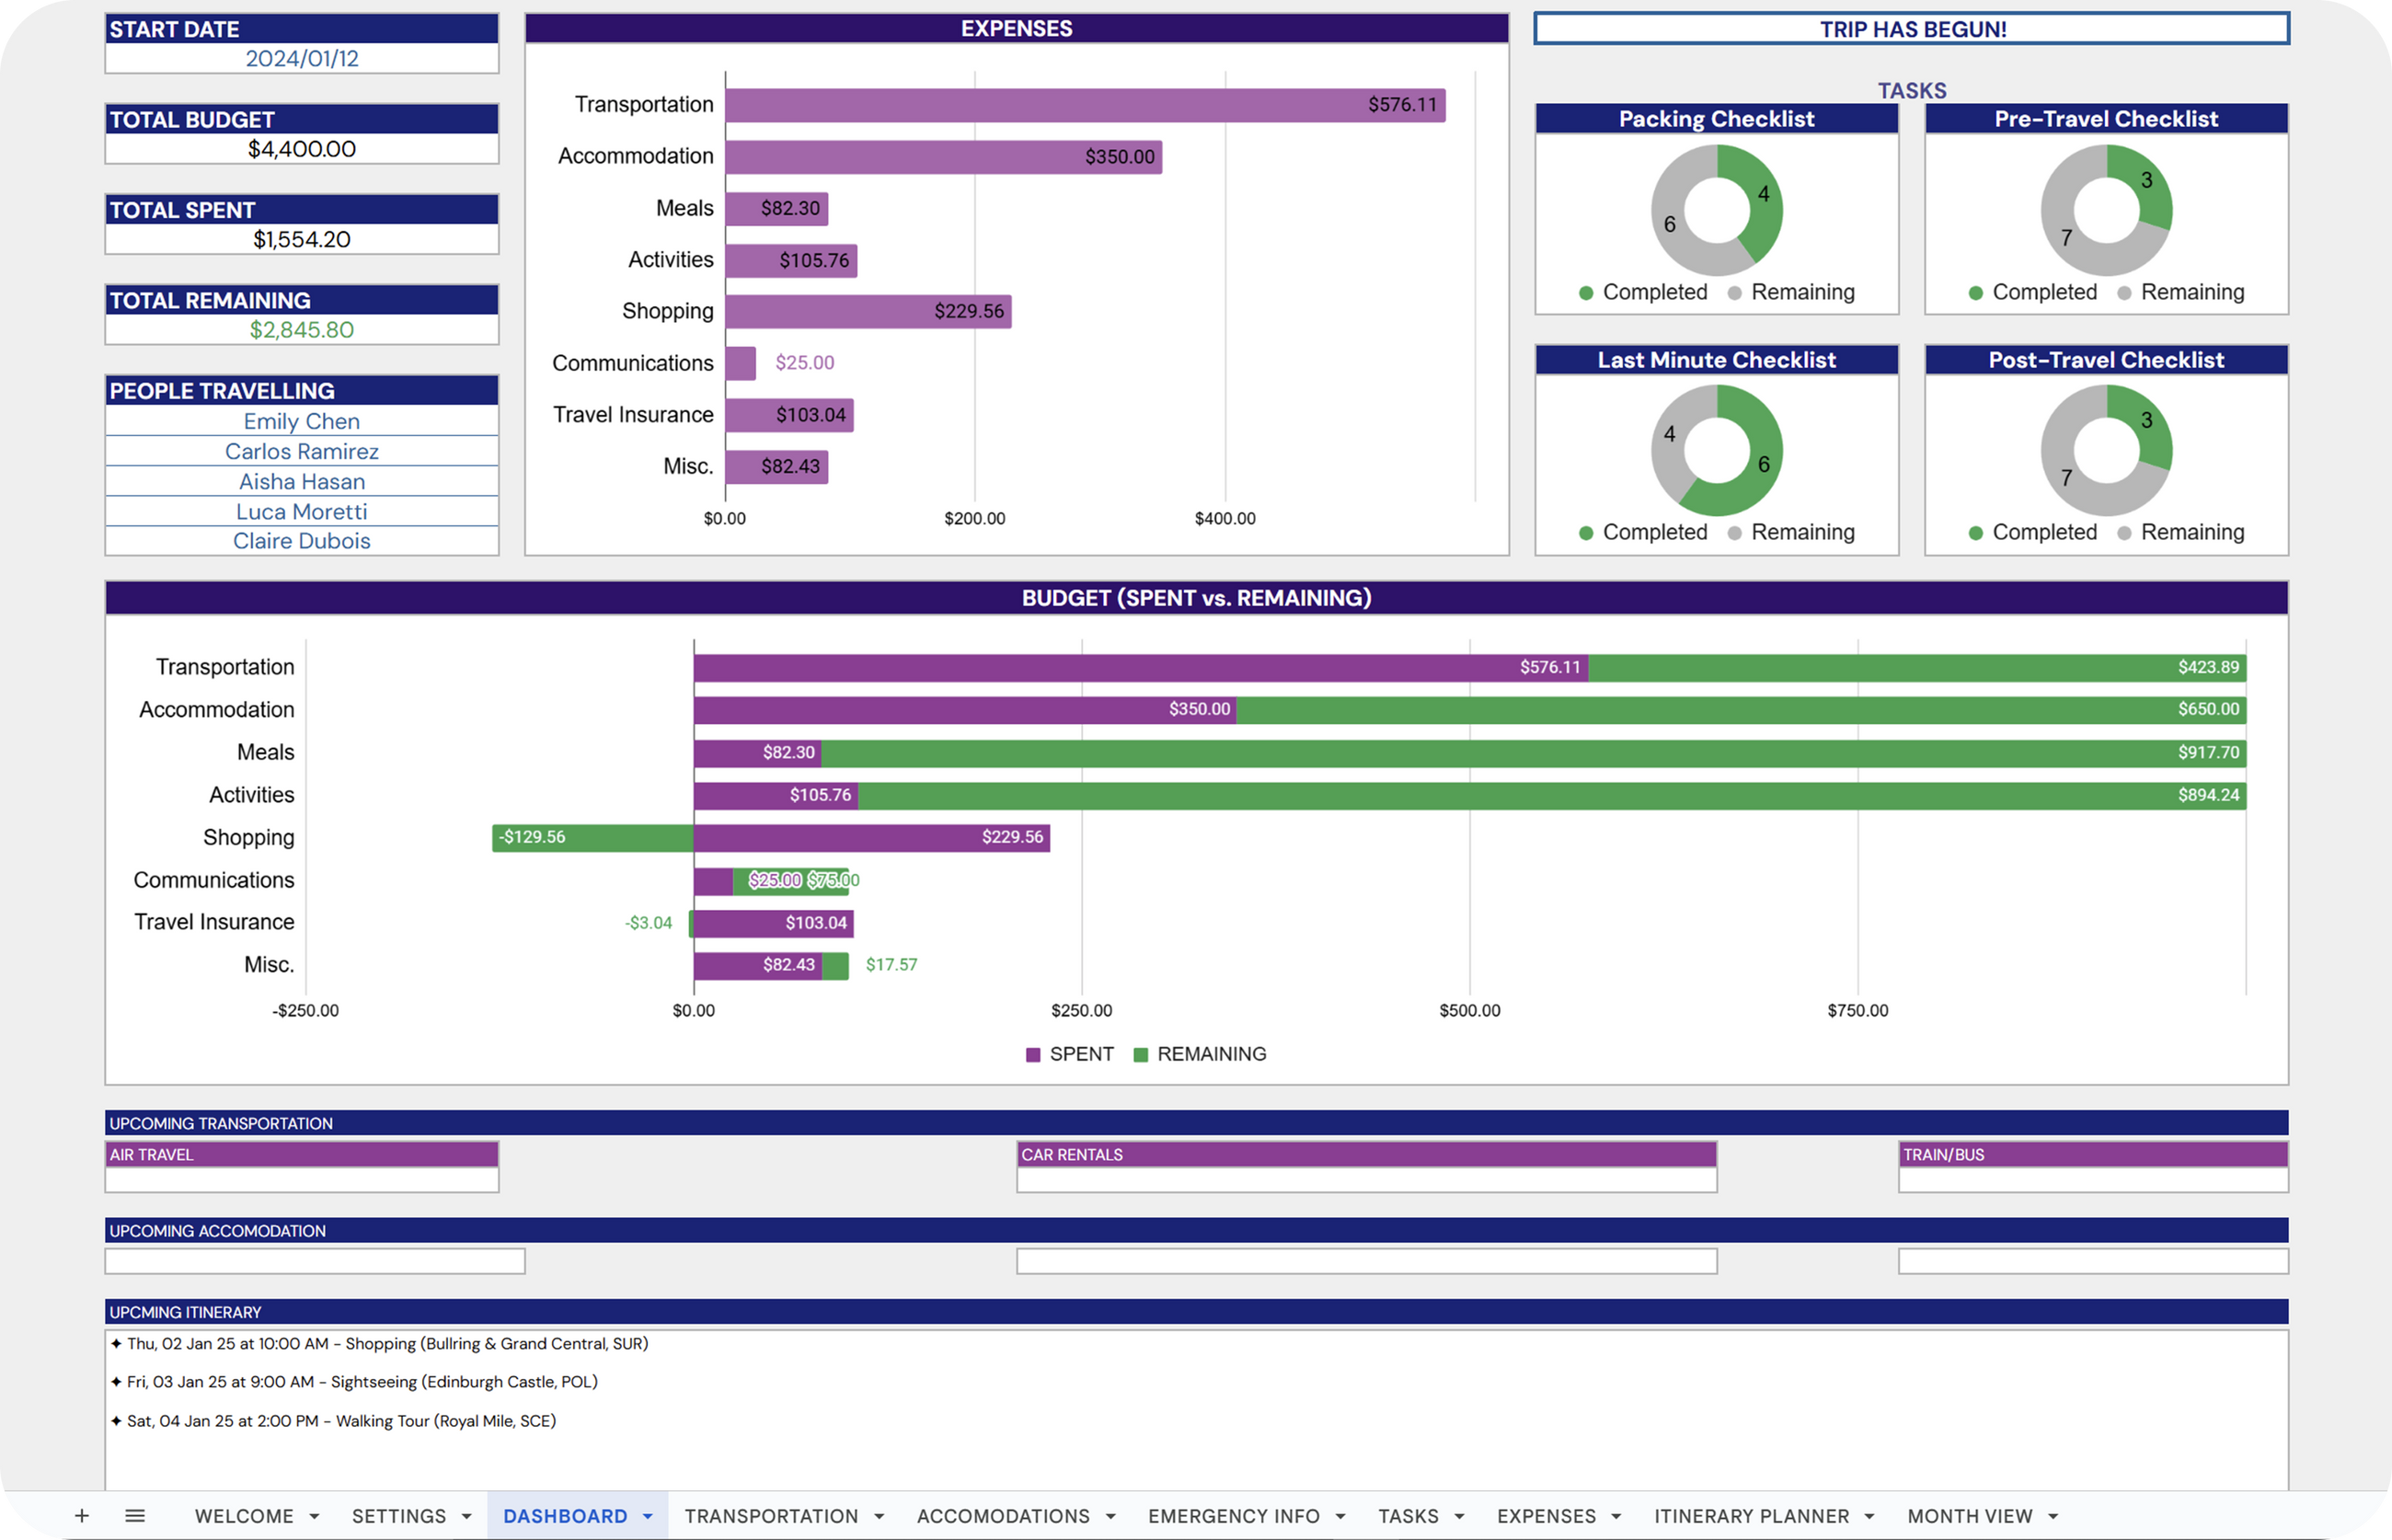
Task: Click the start date 2024/01/12 cell
Action: coord(302,58)
